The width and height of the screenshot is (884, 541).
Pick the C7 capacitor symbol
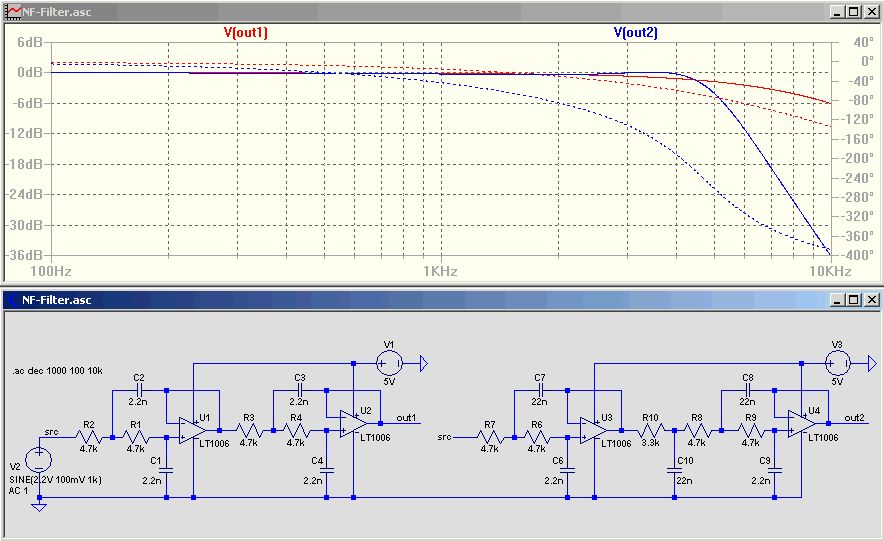[x=541, y=390]
